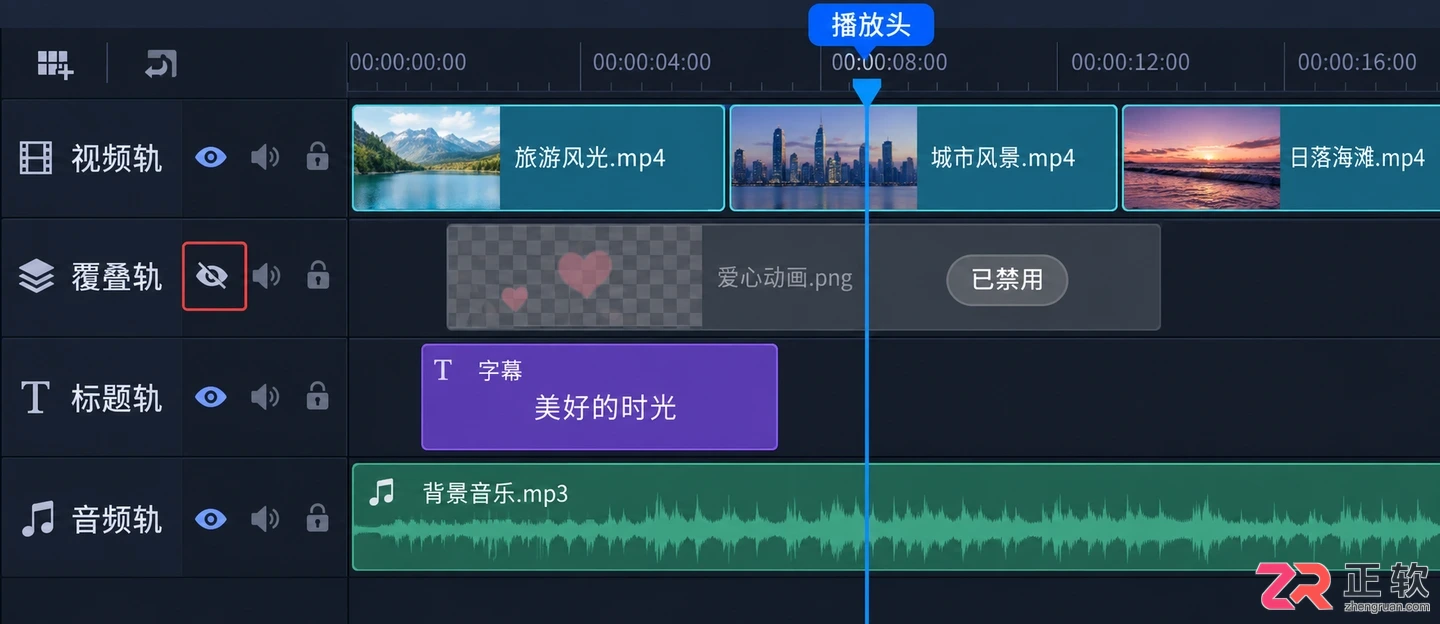
Task: Lock the Overlay track
Action: (318, 274)
